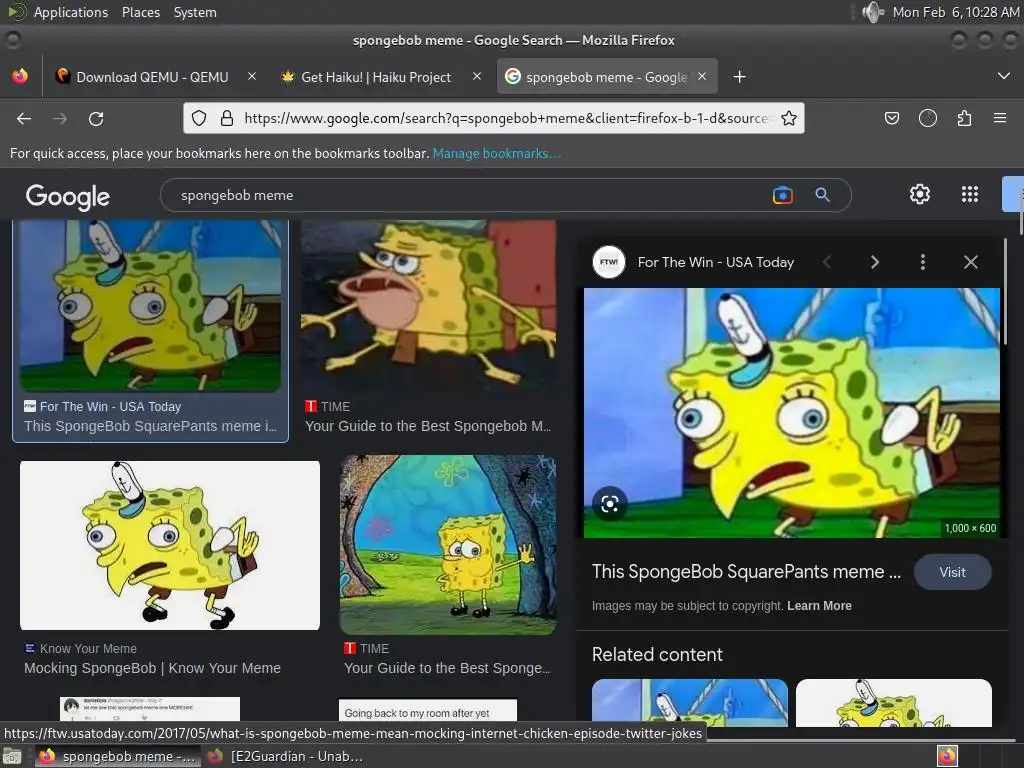Open preview panel more options menu

point(922,263)
